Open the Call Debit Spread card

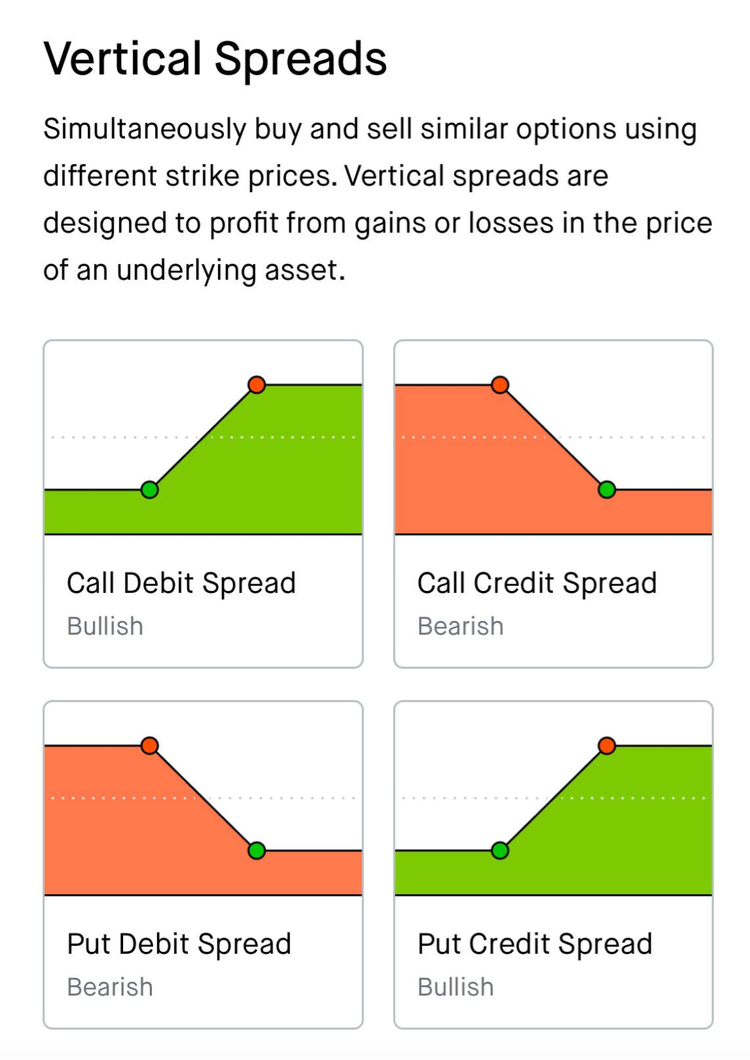[x=202, y=500]
